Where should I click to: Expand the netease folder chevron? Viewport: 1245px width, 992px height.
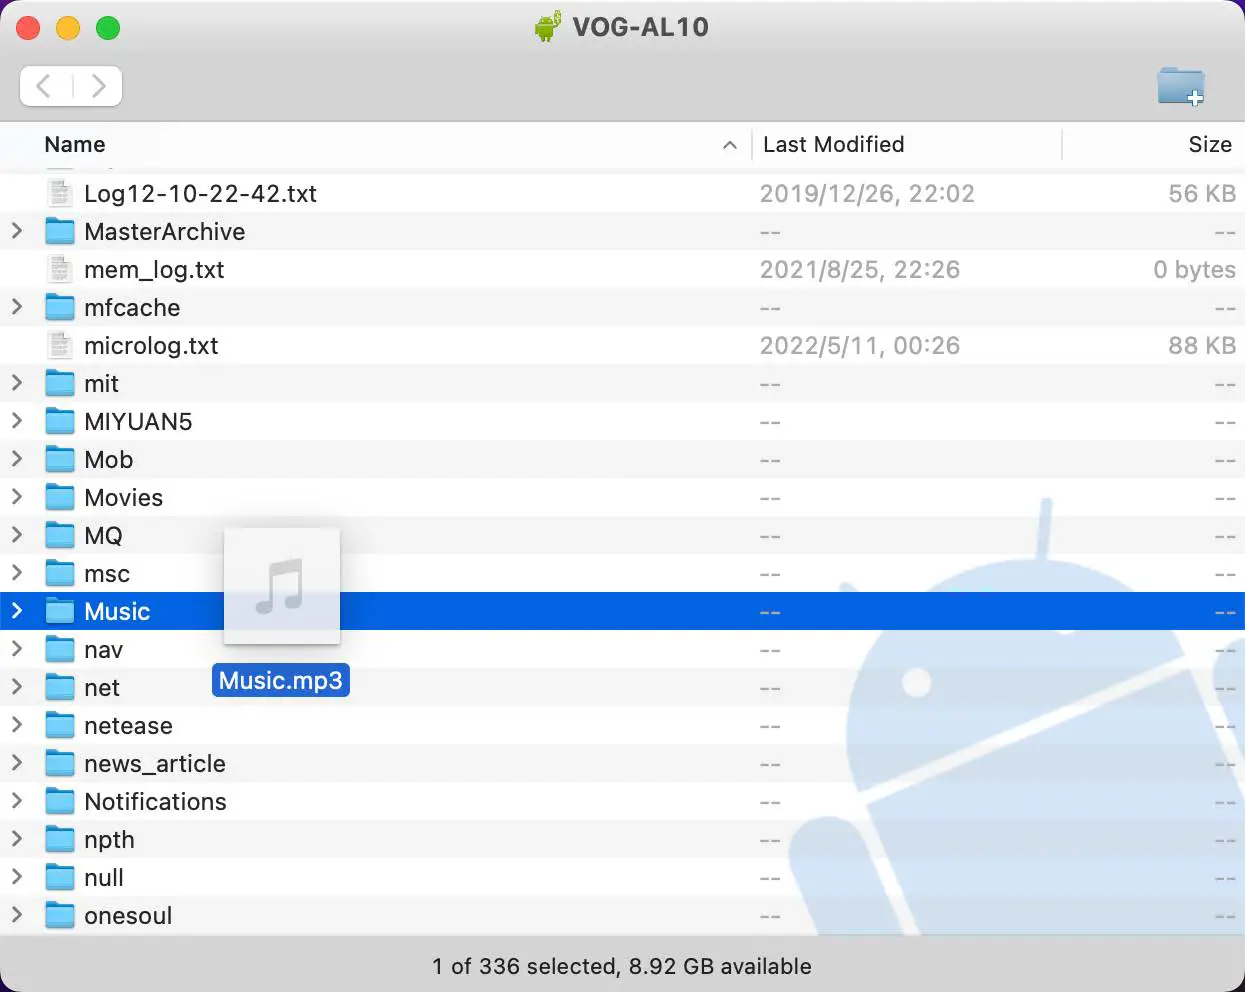point(17,725)
